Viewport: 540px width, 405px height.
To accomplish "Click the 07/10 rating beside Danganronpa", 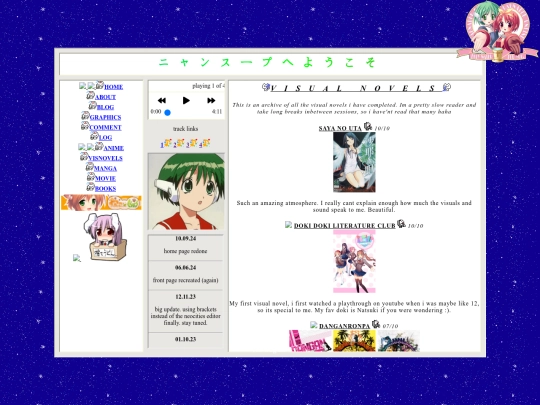I will 390,326.
